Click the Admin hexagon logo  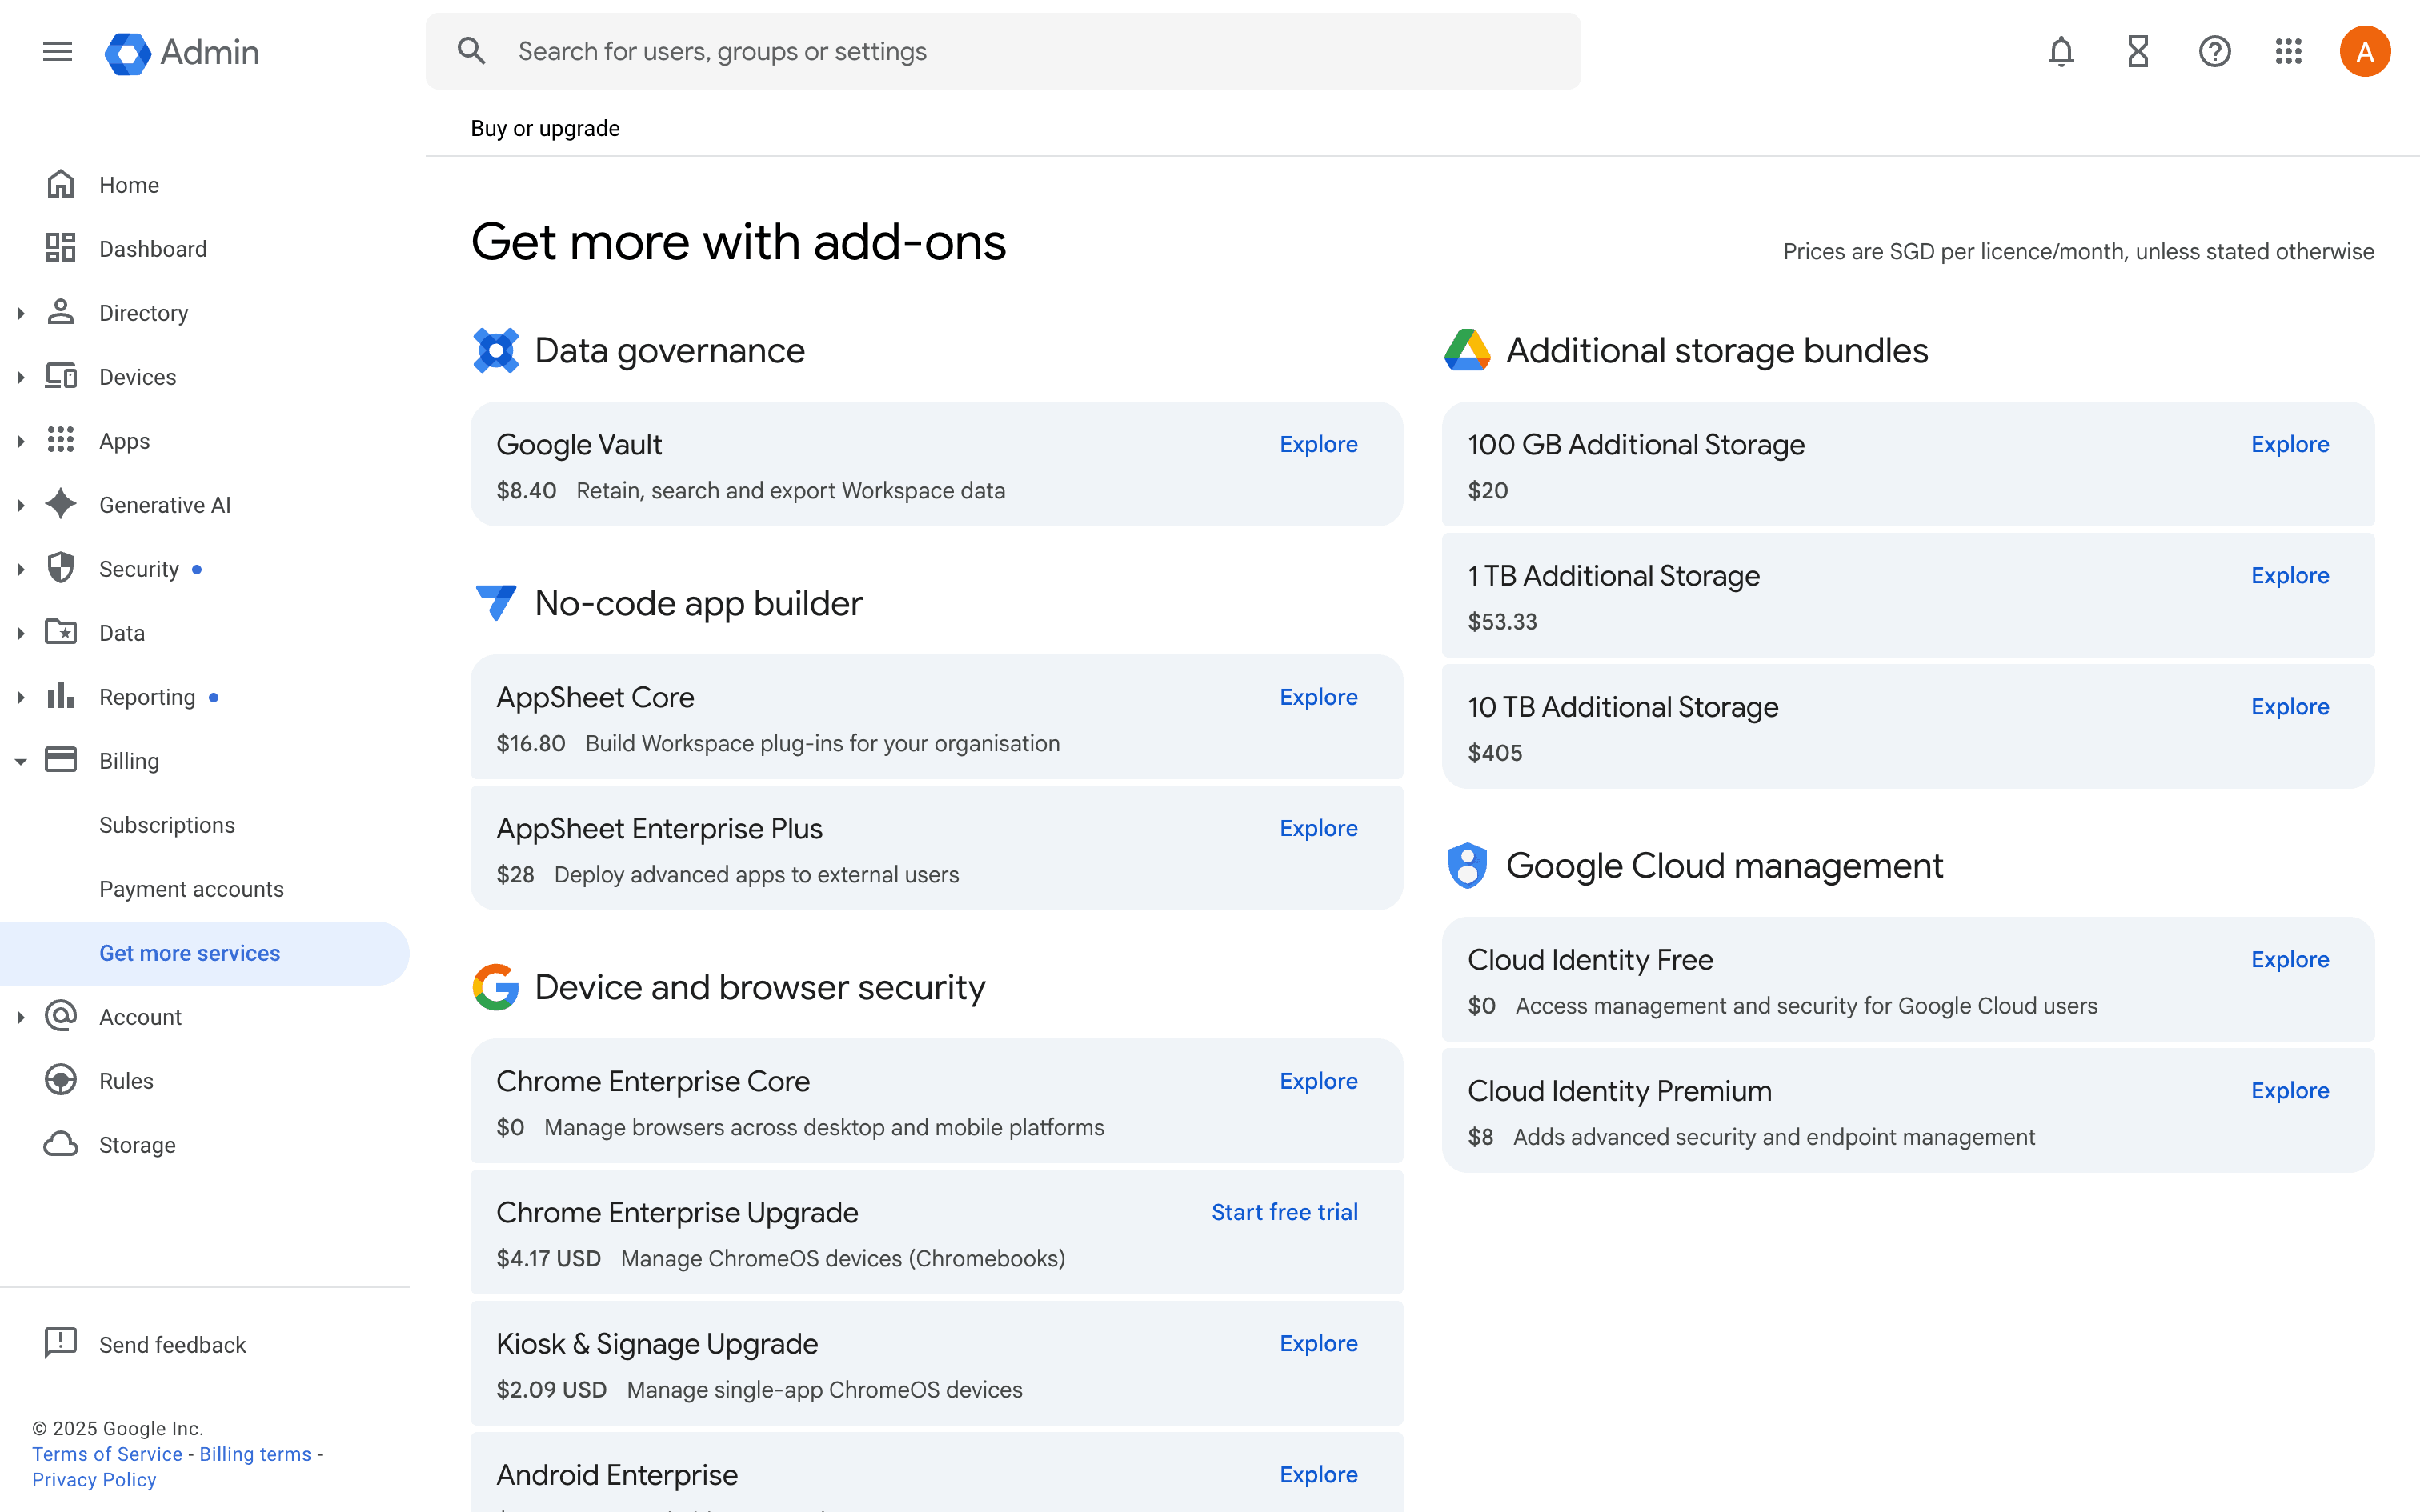(x=128, y=53)
